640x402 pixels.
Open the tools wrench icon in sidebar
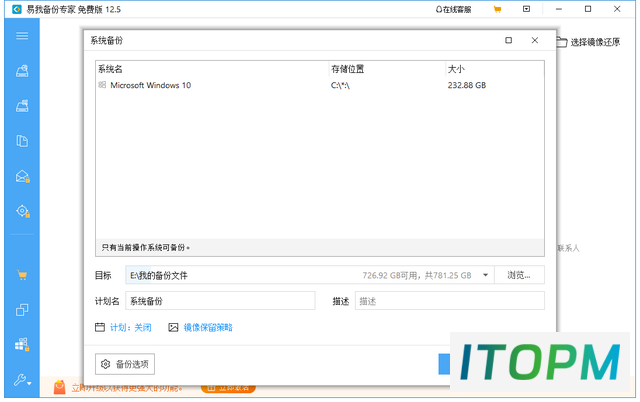(x=22, y=380)
